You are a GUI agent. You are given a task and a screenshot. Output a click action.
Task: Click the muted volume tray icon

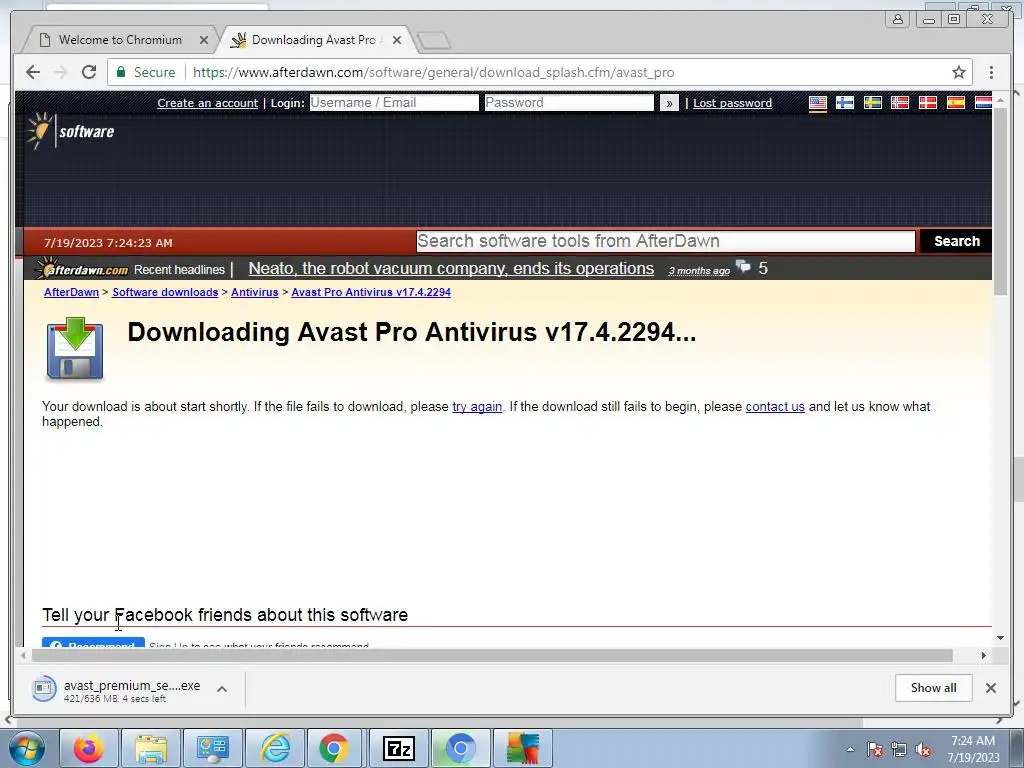pyautogui.click(x=923, y=750)
